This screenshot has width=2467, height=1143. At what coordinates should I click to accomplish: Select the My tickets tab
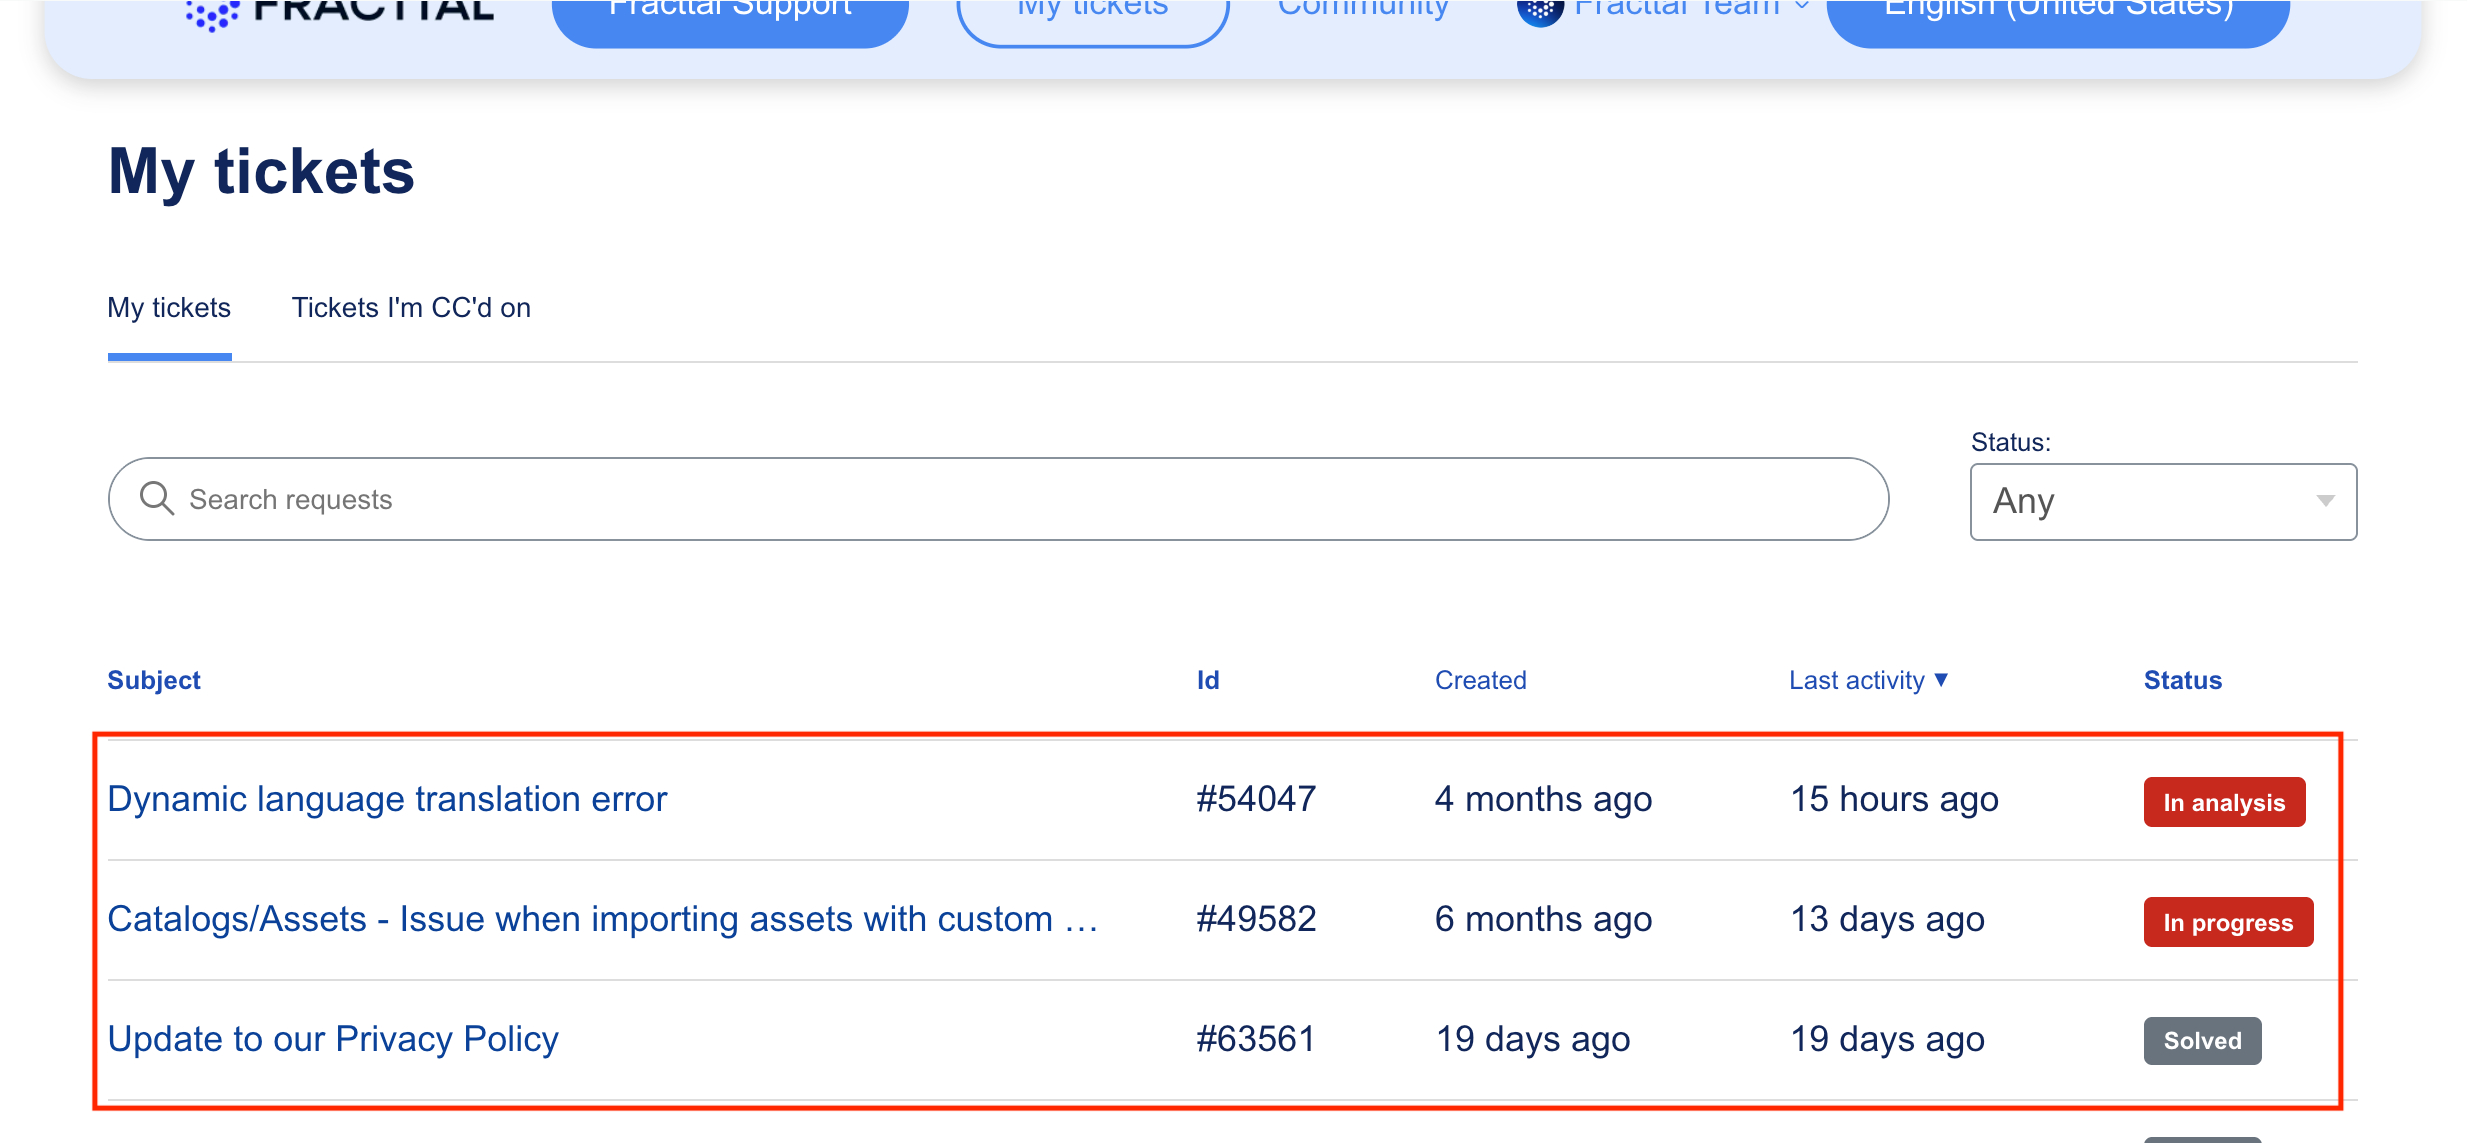point(169,308)
